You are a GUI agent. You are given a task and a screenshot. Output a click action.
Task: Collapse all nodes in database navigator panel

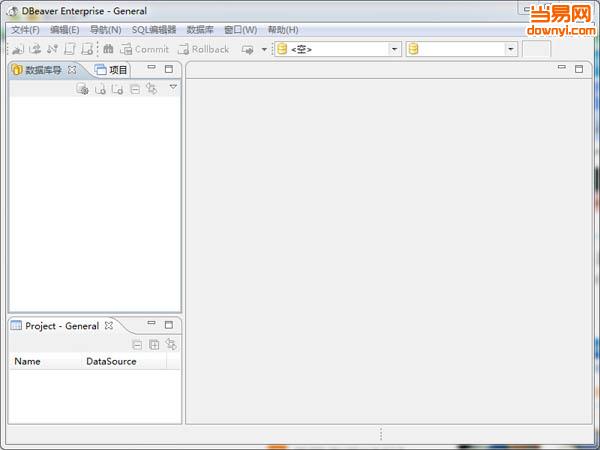(135, 89)
